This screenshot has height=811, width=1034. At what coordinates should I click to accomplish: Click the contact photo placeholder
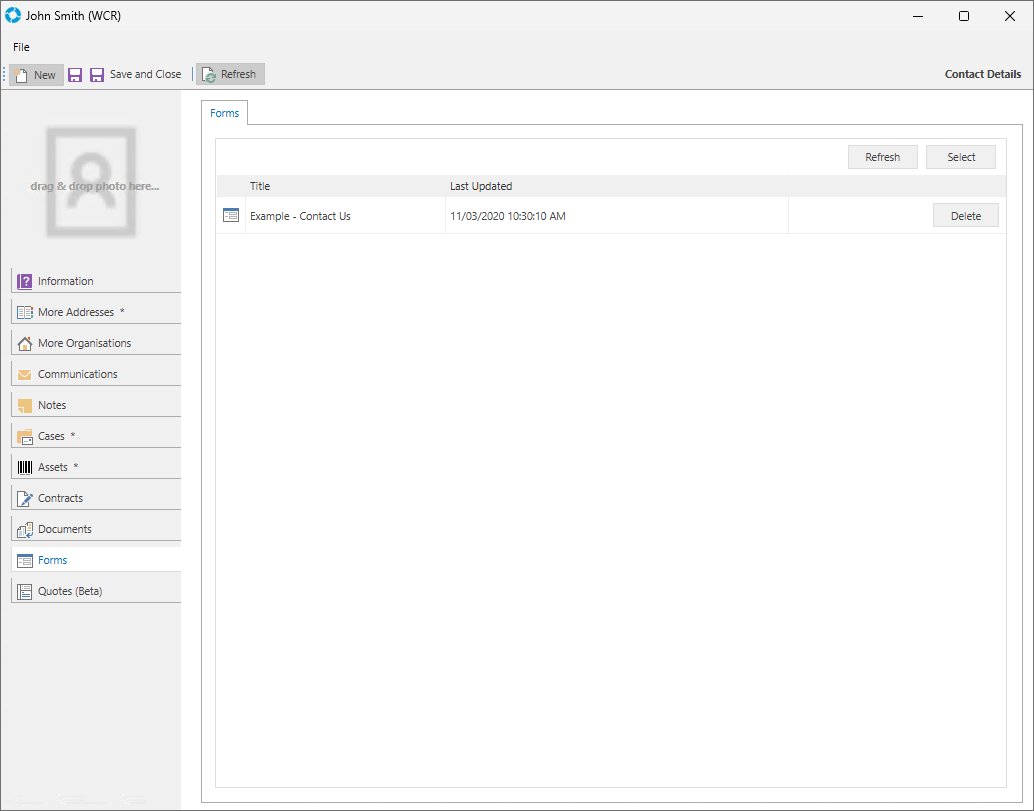tap(91, 181)
